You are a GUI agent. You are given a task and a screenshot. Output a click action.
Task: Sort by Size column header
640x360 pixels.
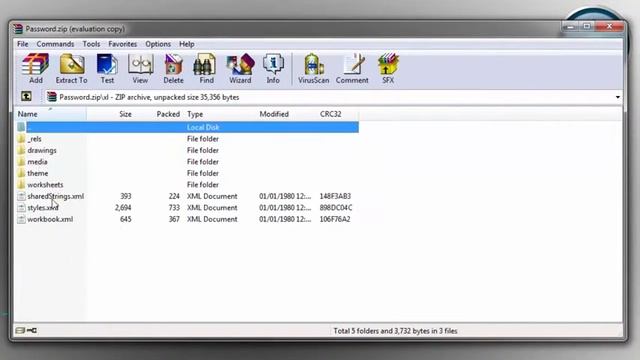point(110,114)
